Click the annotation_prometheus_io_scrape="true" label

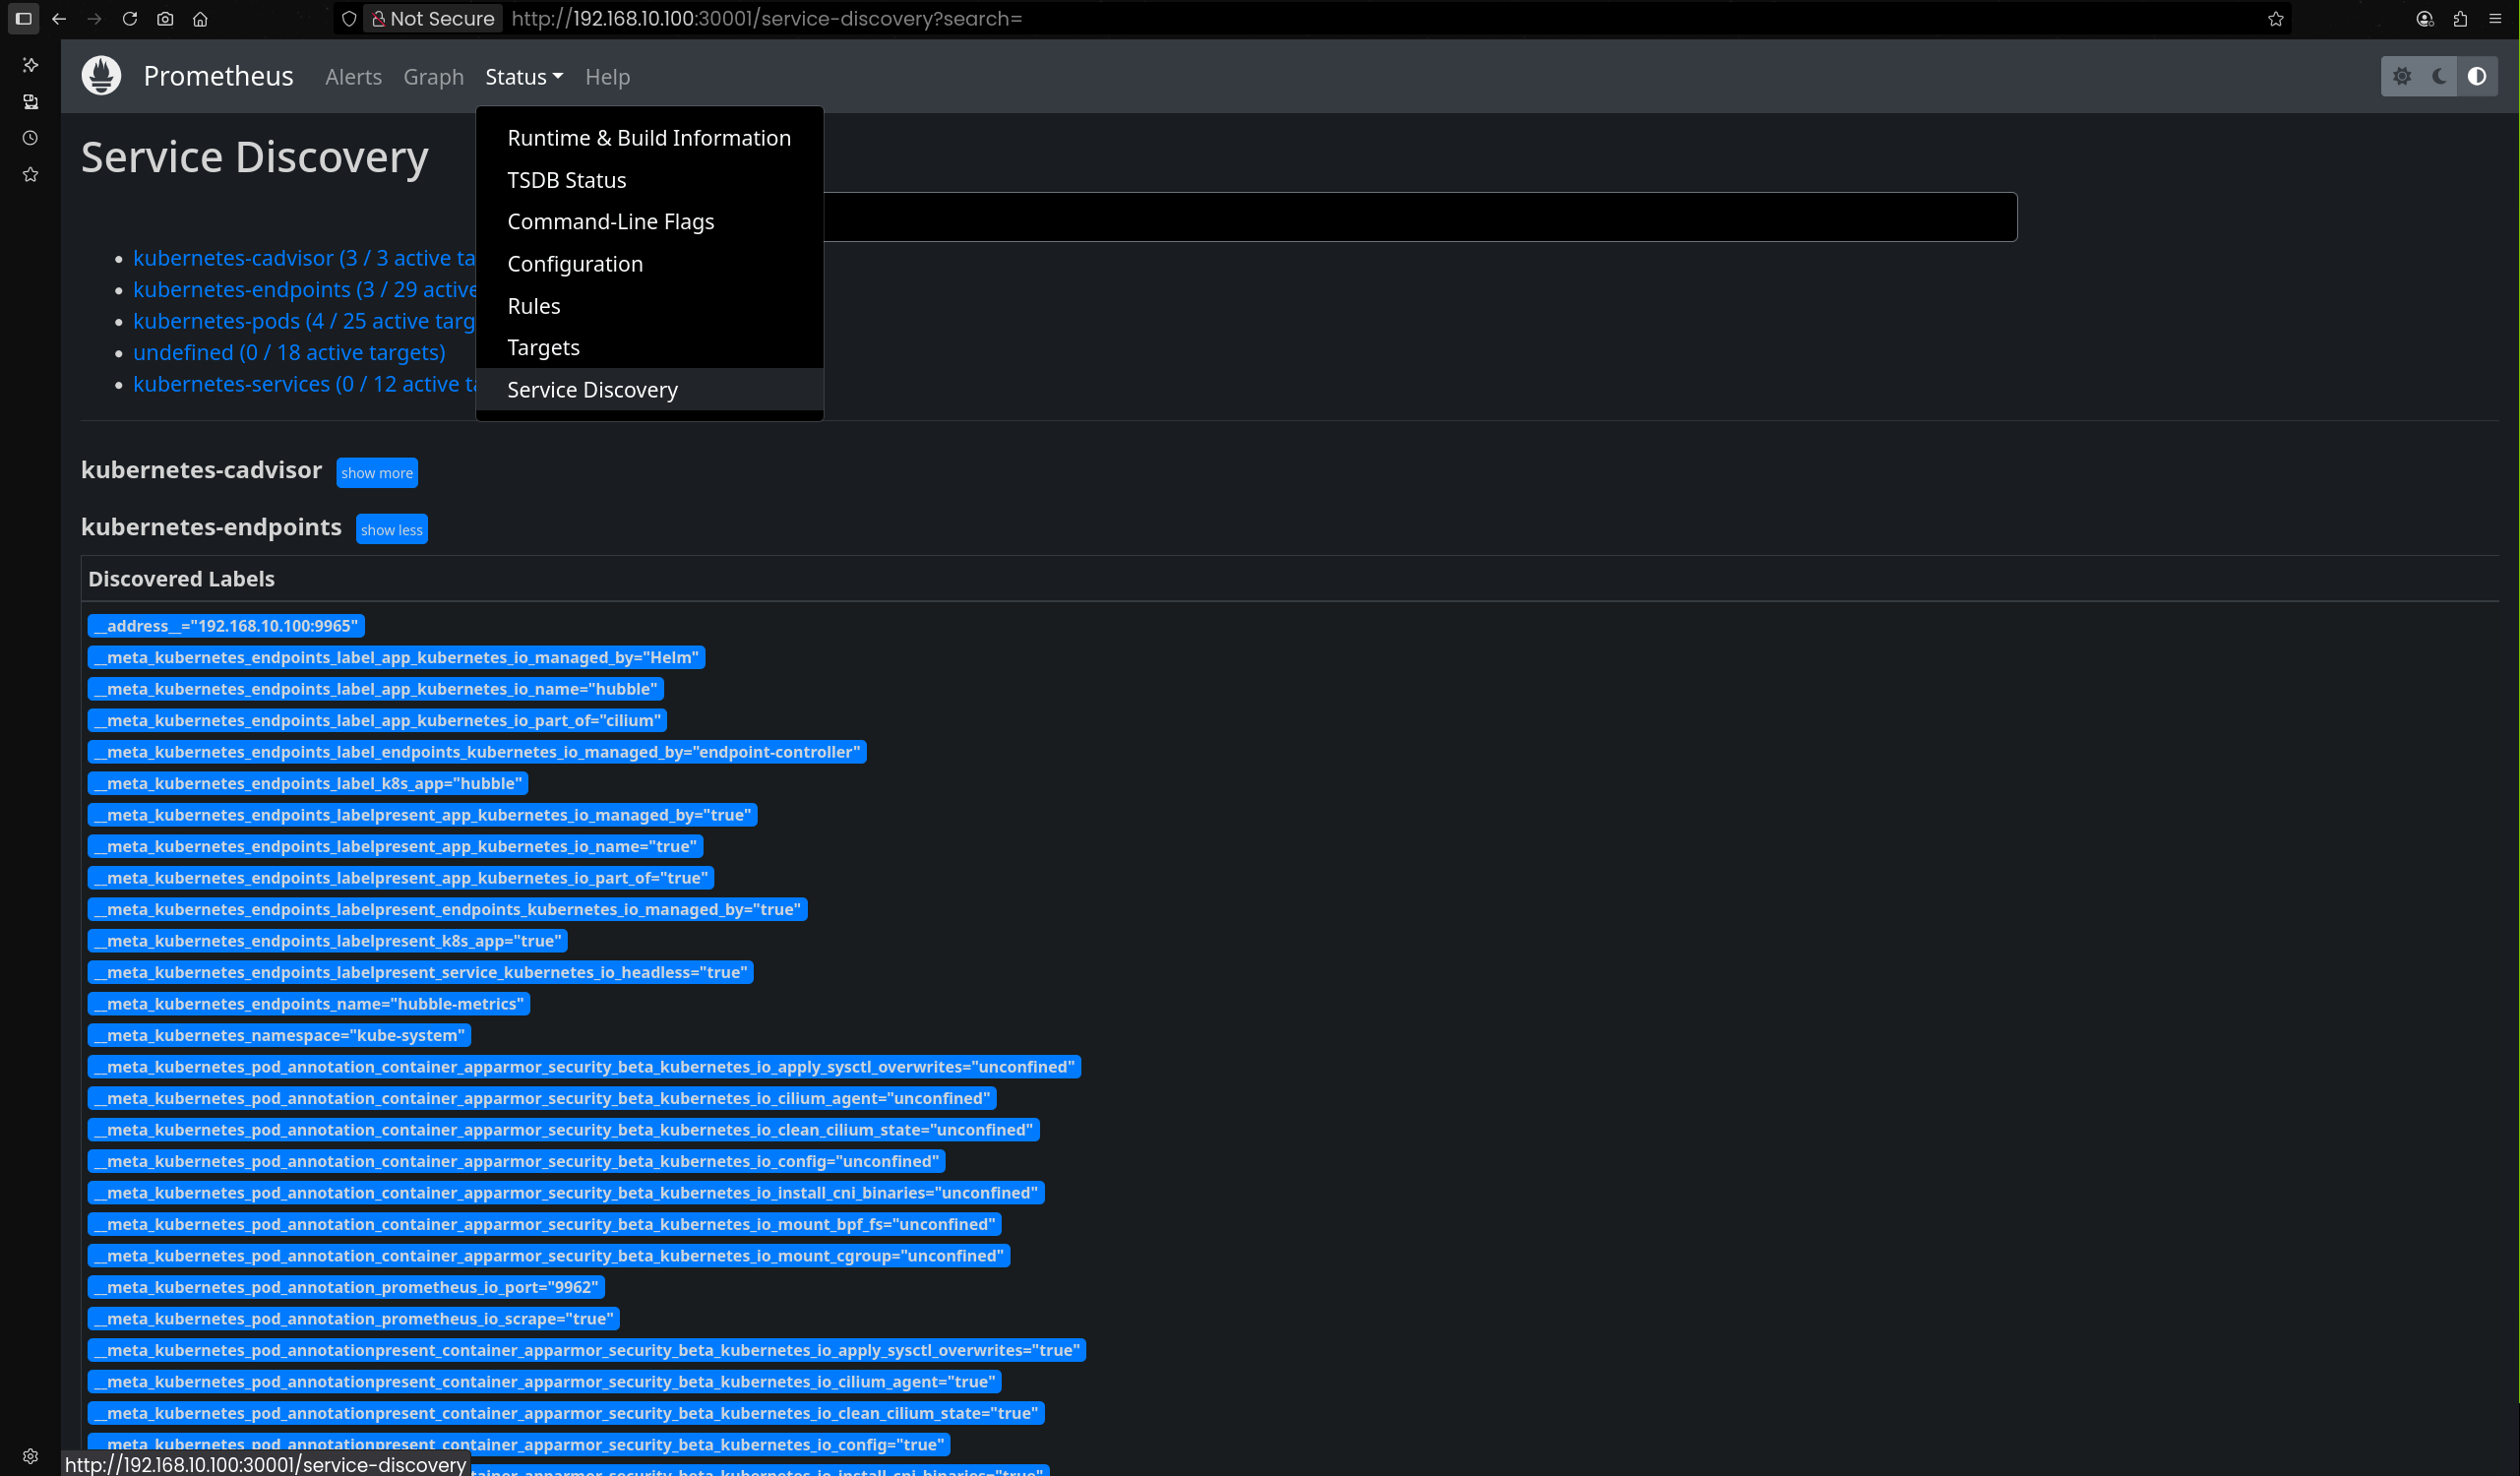tap(354, 1319)
